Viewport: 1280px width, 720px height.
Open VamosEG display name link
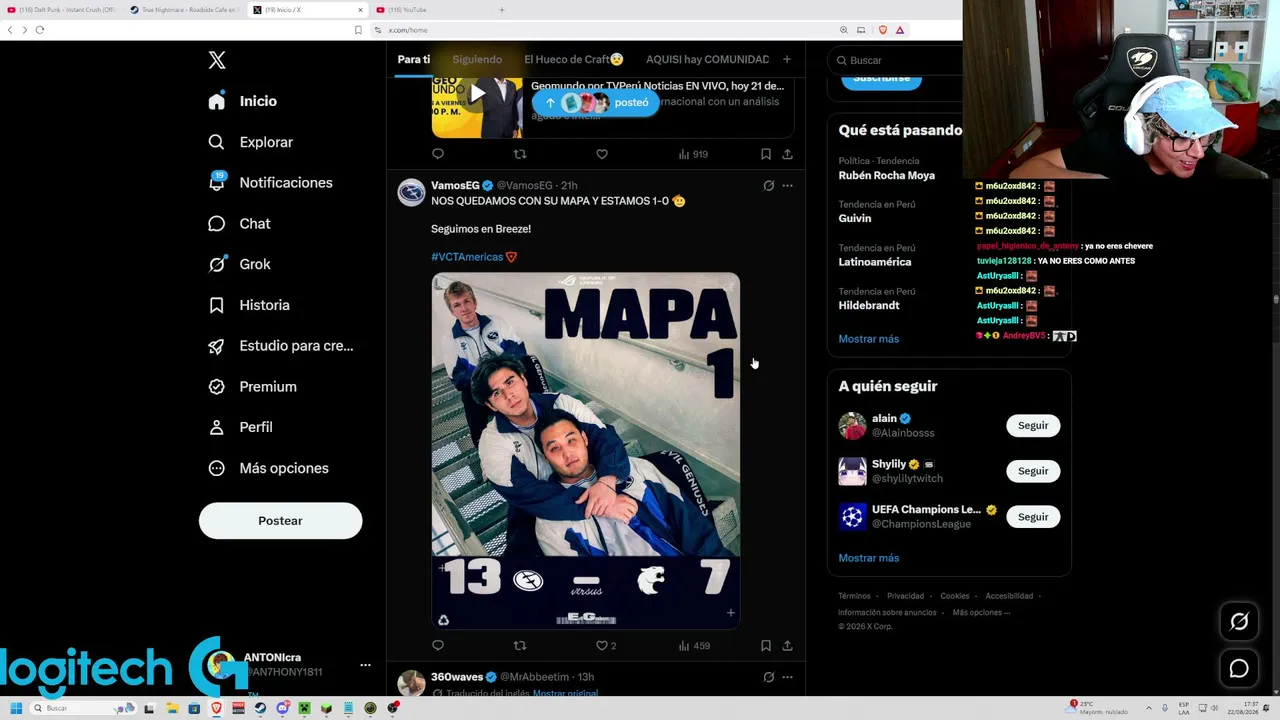tap(455, 186)
